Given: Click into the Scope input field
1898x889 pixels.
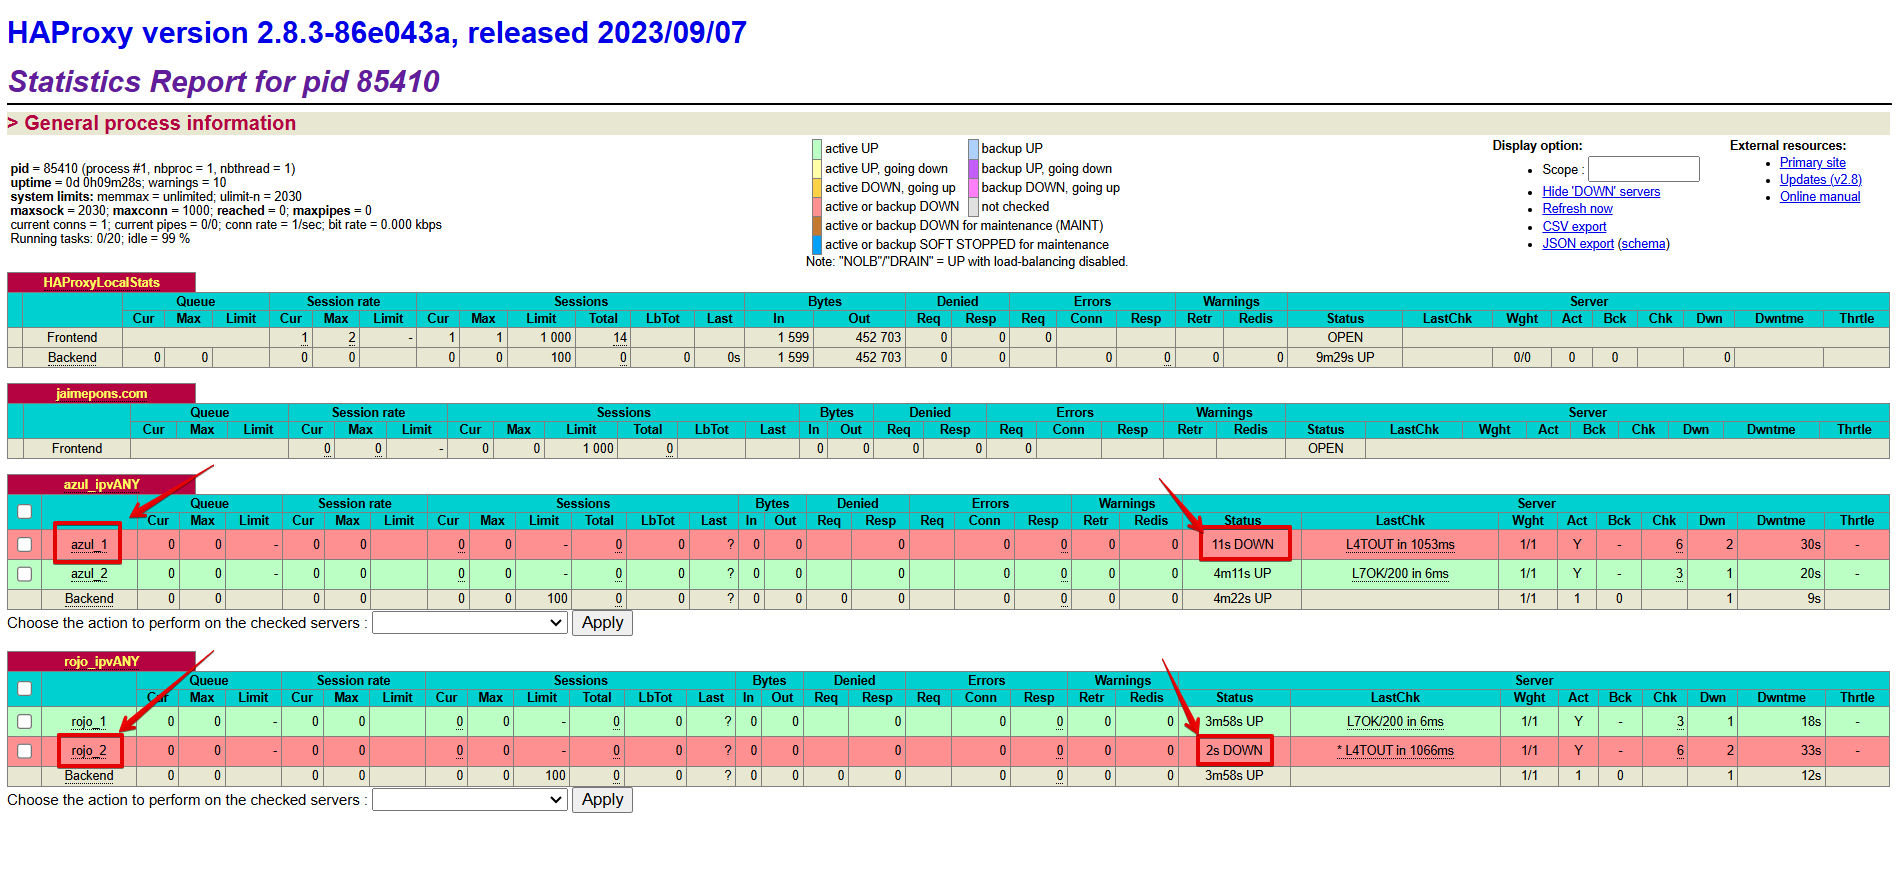Looking at the screenshot, I should (x=1643, y=169).
